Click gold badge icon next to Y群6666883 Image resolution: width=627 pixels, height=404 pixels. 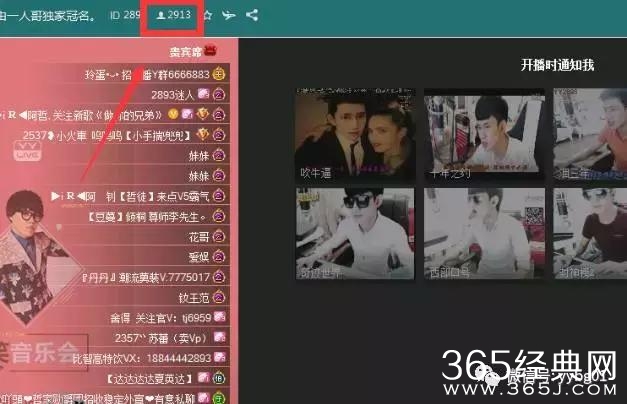[x=219, y=75]
